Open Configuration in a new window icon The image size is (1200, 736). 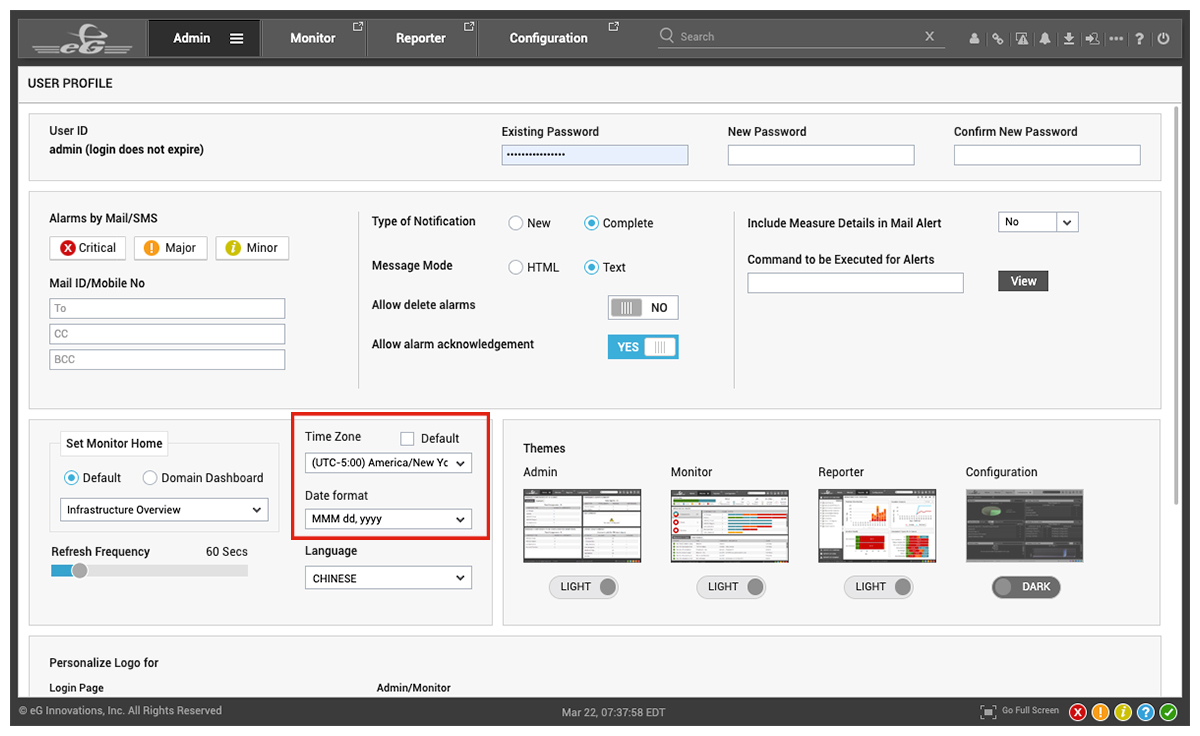[614, 27]
